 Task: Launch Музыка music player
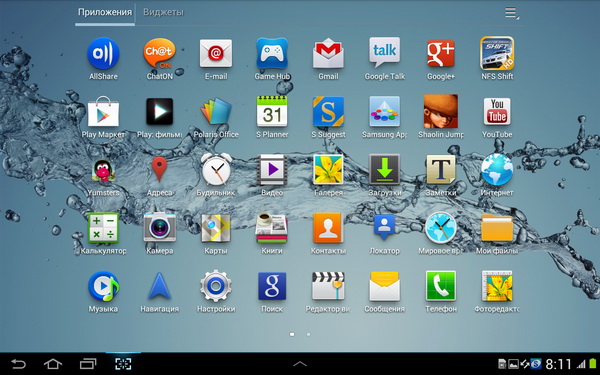[103, 286]
